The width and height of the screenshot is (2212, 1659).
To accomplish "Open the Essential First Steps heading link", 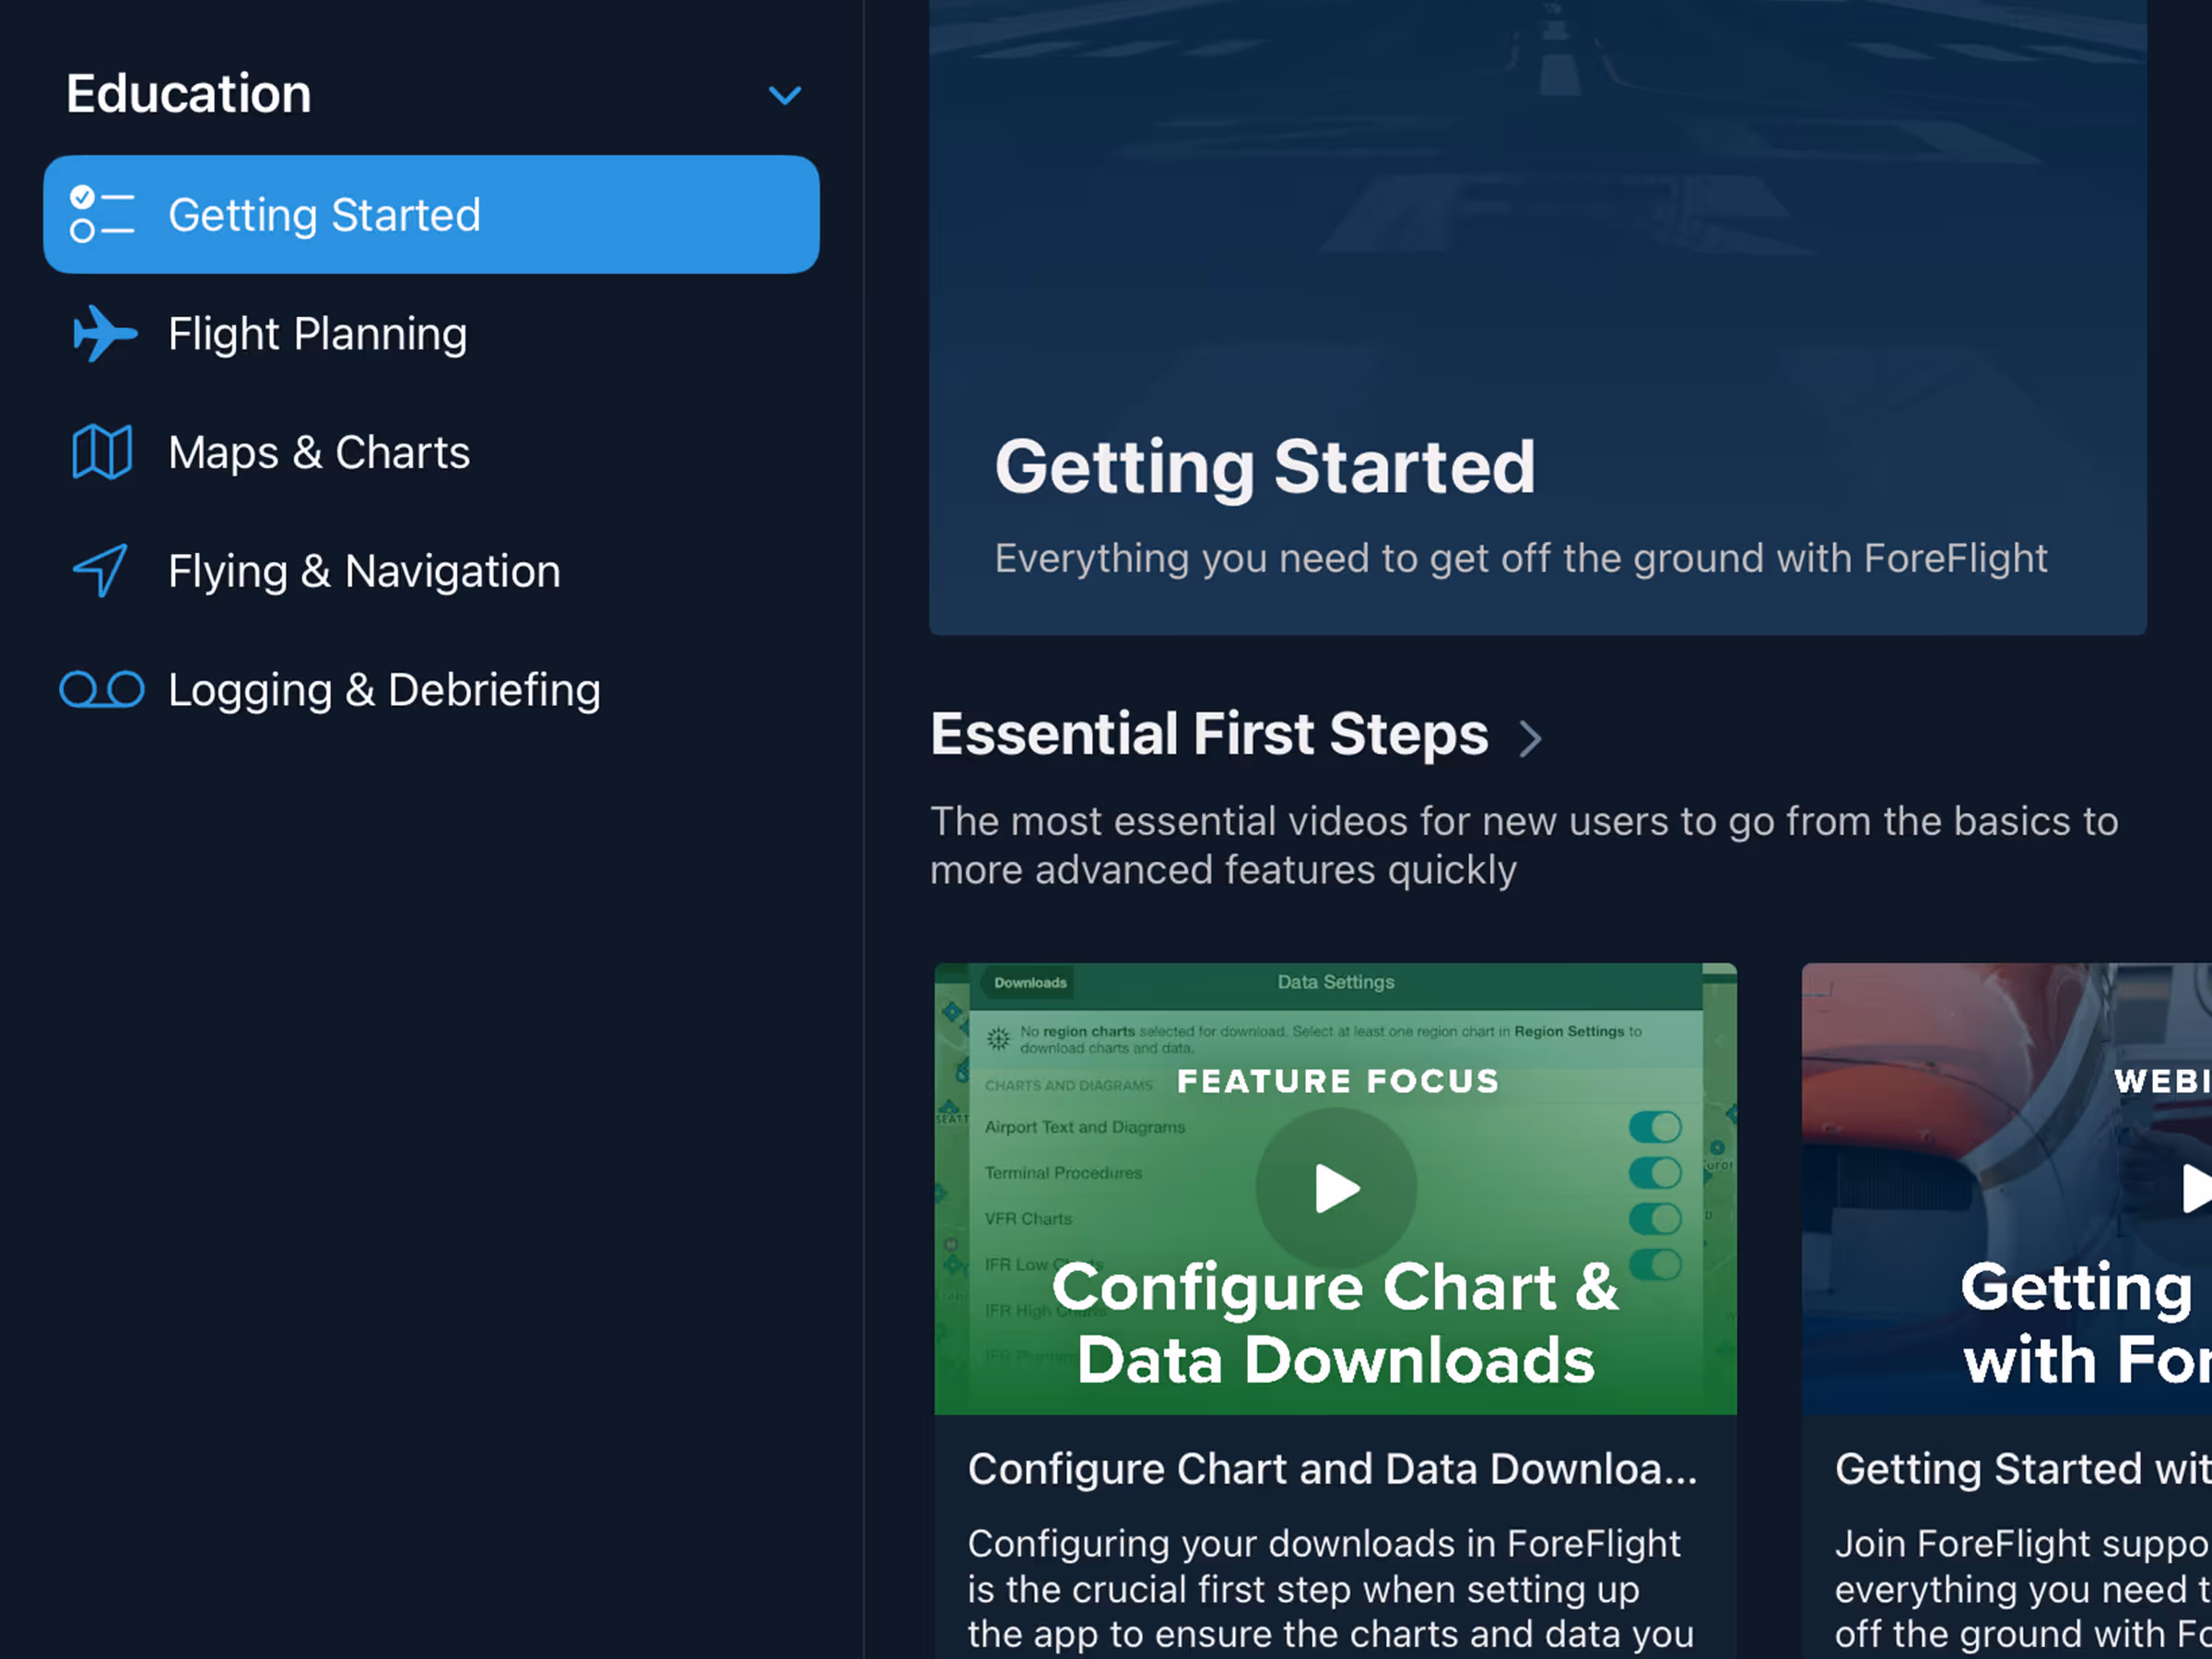I will (x=1209, y=734).
